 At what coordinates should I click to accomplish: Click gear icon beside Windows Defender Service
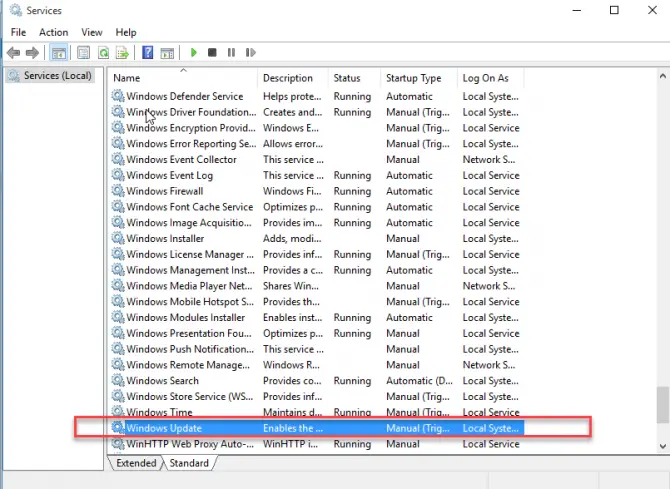tap(118, 96)
